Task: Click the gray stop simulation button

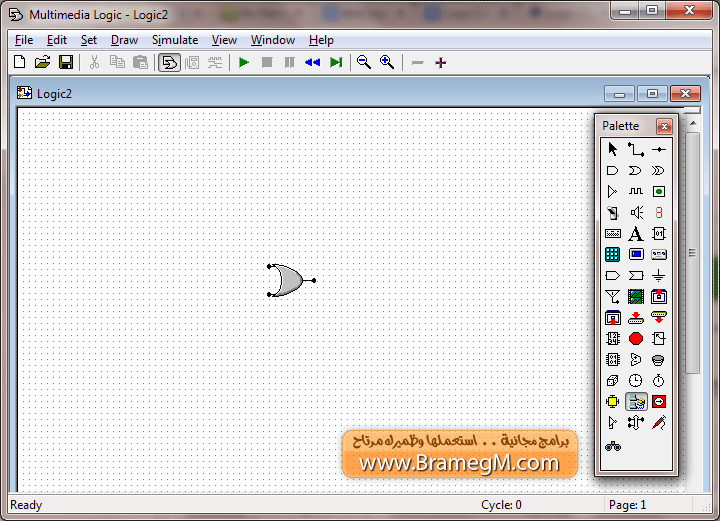Action: [267, 62]
